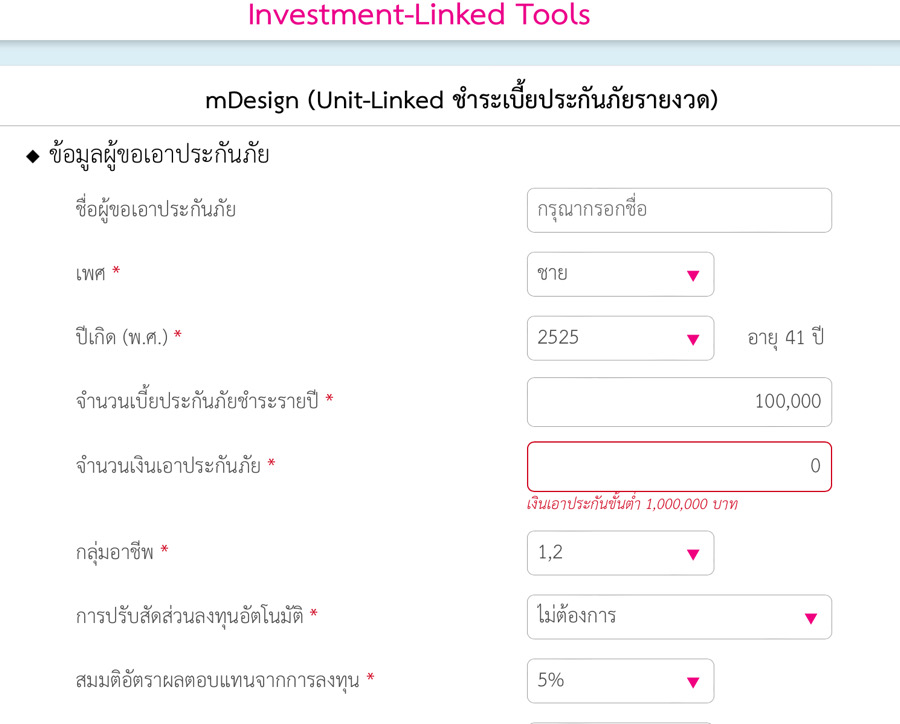
Task: Click the จำนวนเงินเอาประกันภัย label
Action: [x=169, y=466]
